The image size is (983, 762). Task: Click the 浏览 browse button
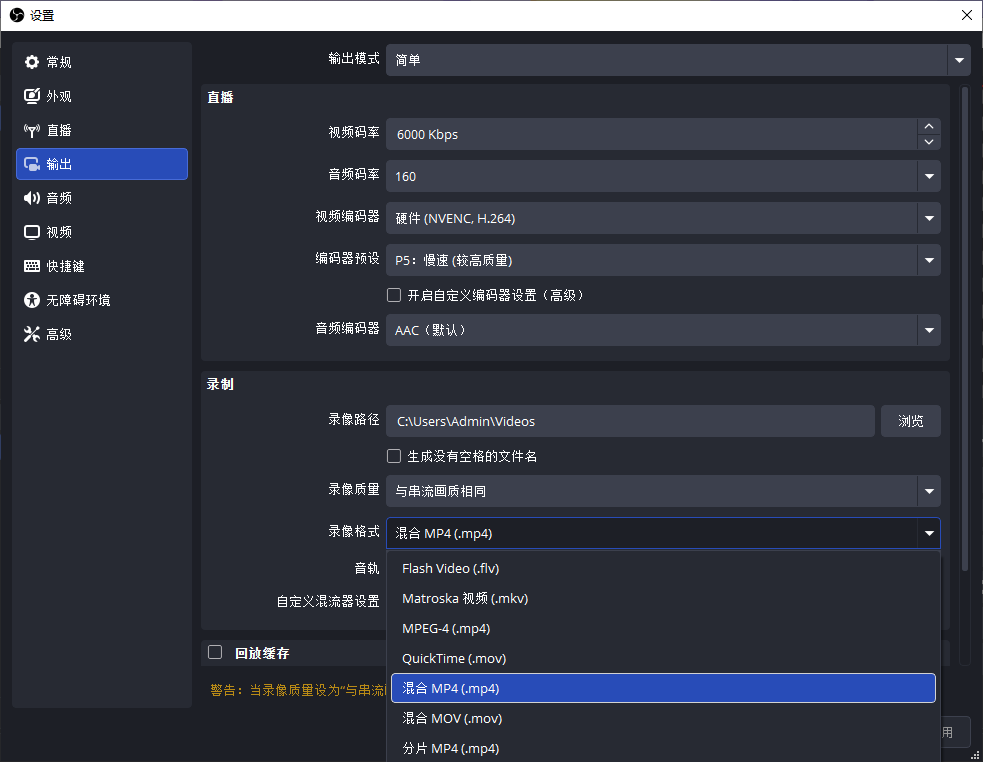click(910, 421)
